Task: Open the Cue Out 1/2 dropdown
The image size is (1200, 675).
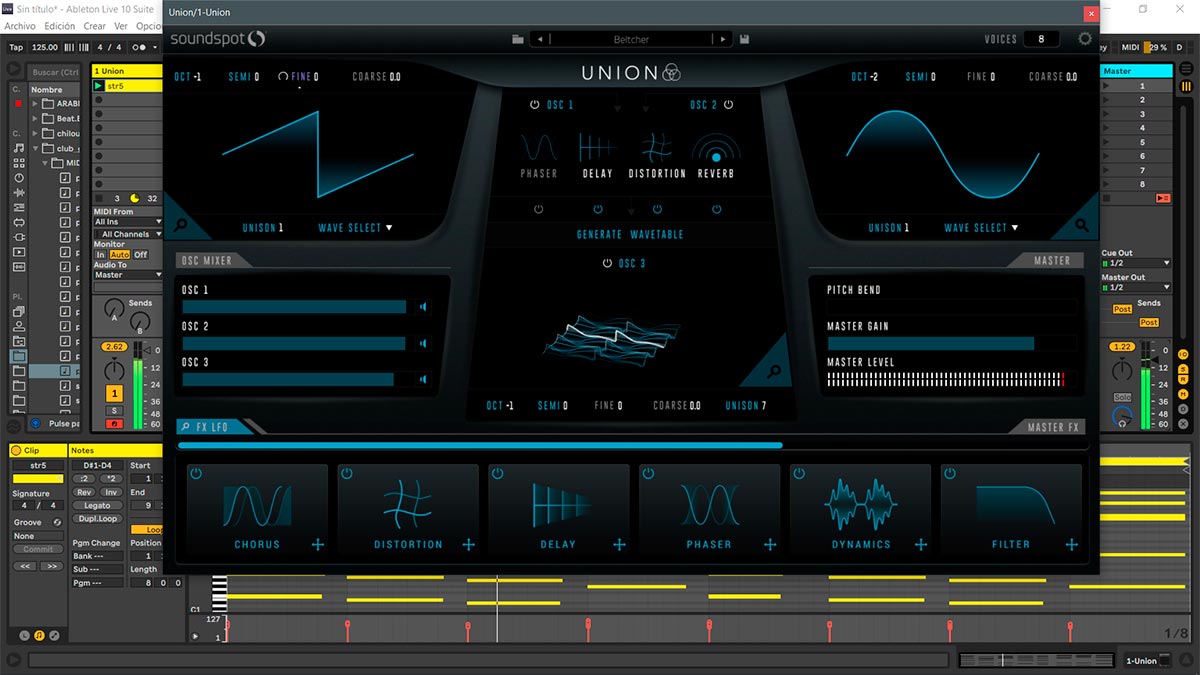Action: tap(1135, 263)
